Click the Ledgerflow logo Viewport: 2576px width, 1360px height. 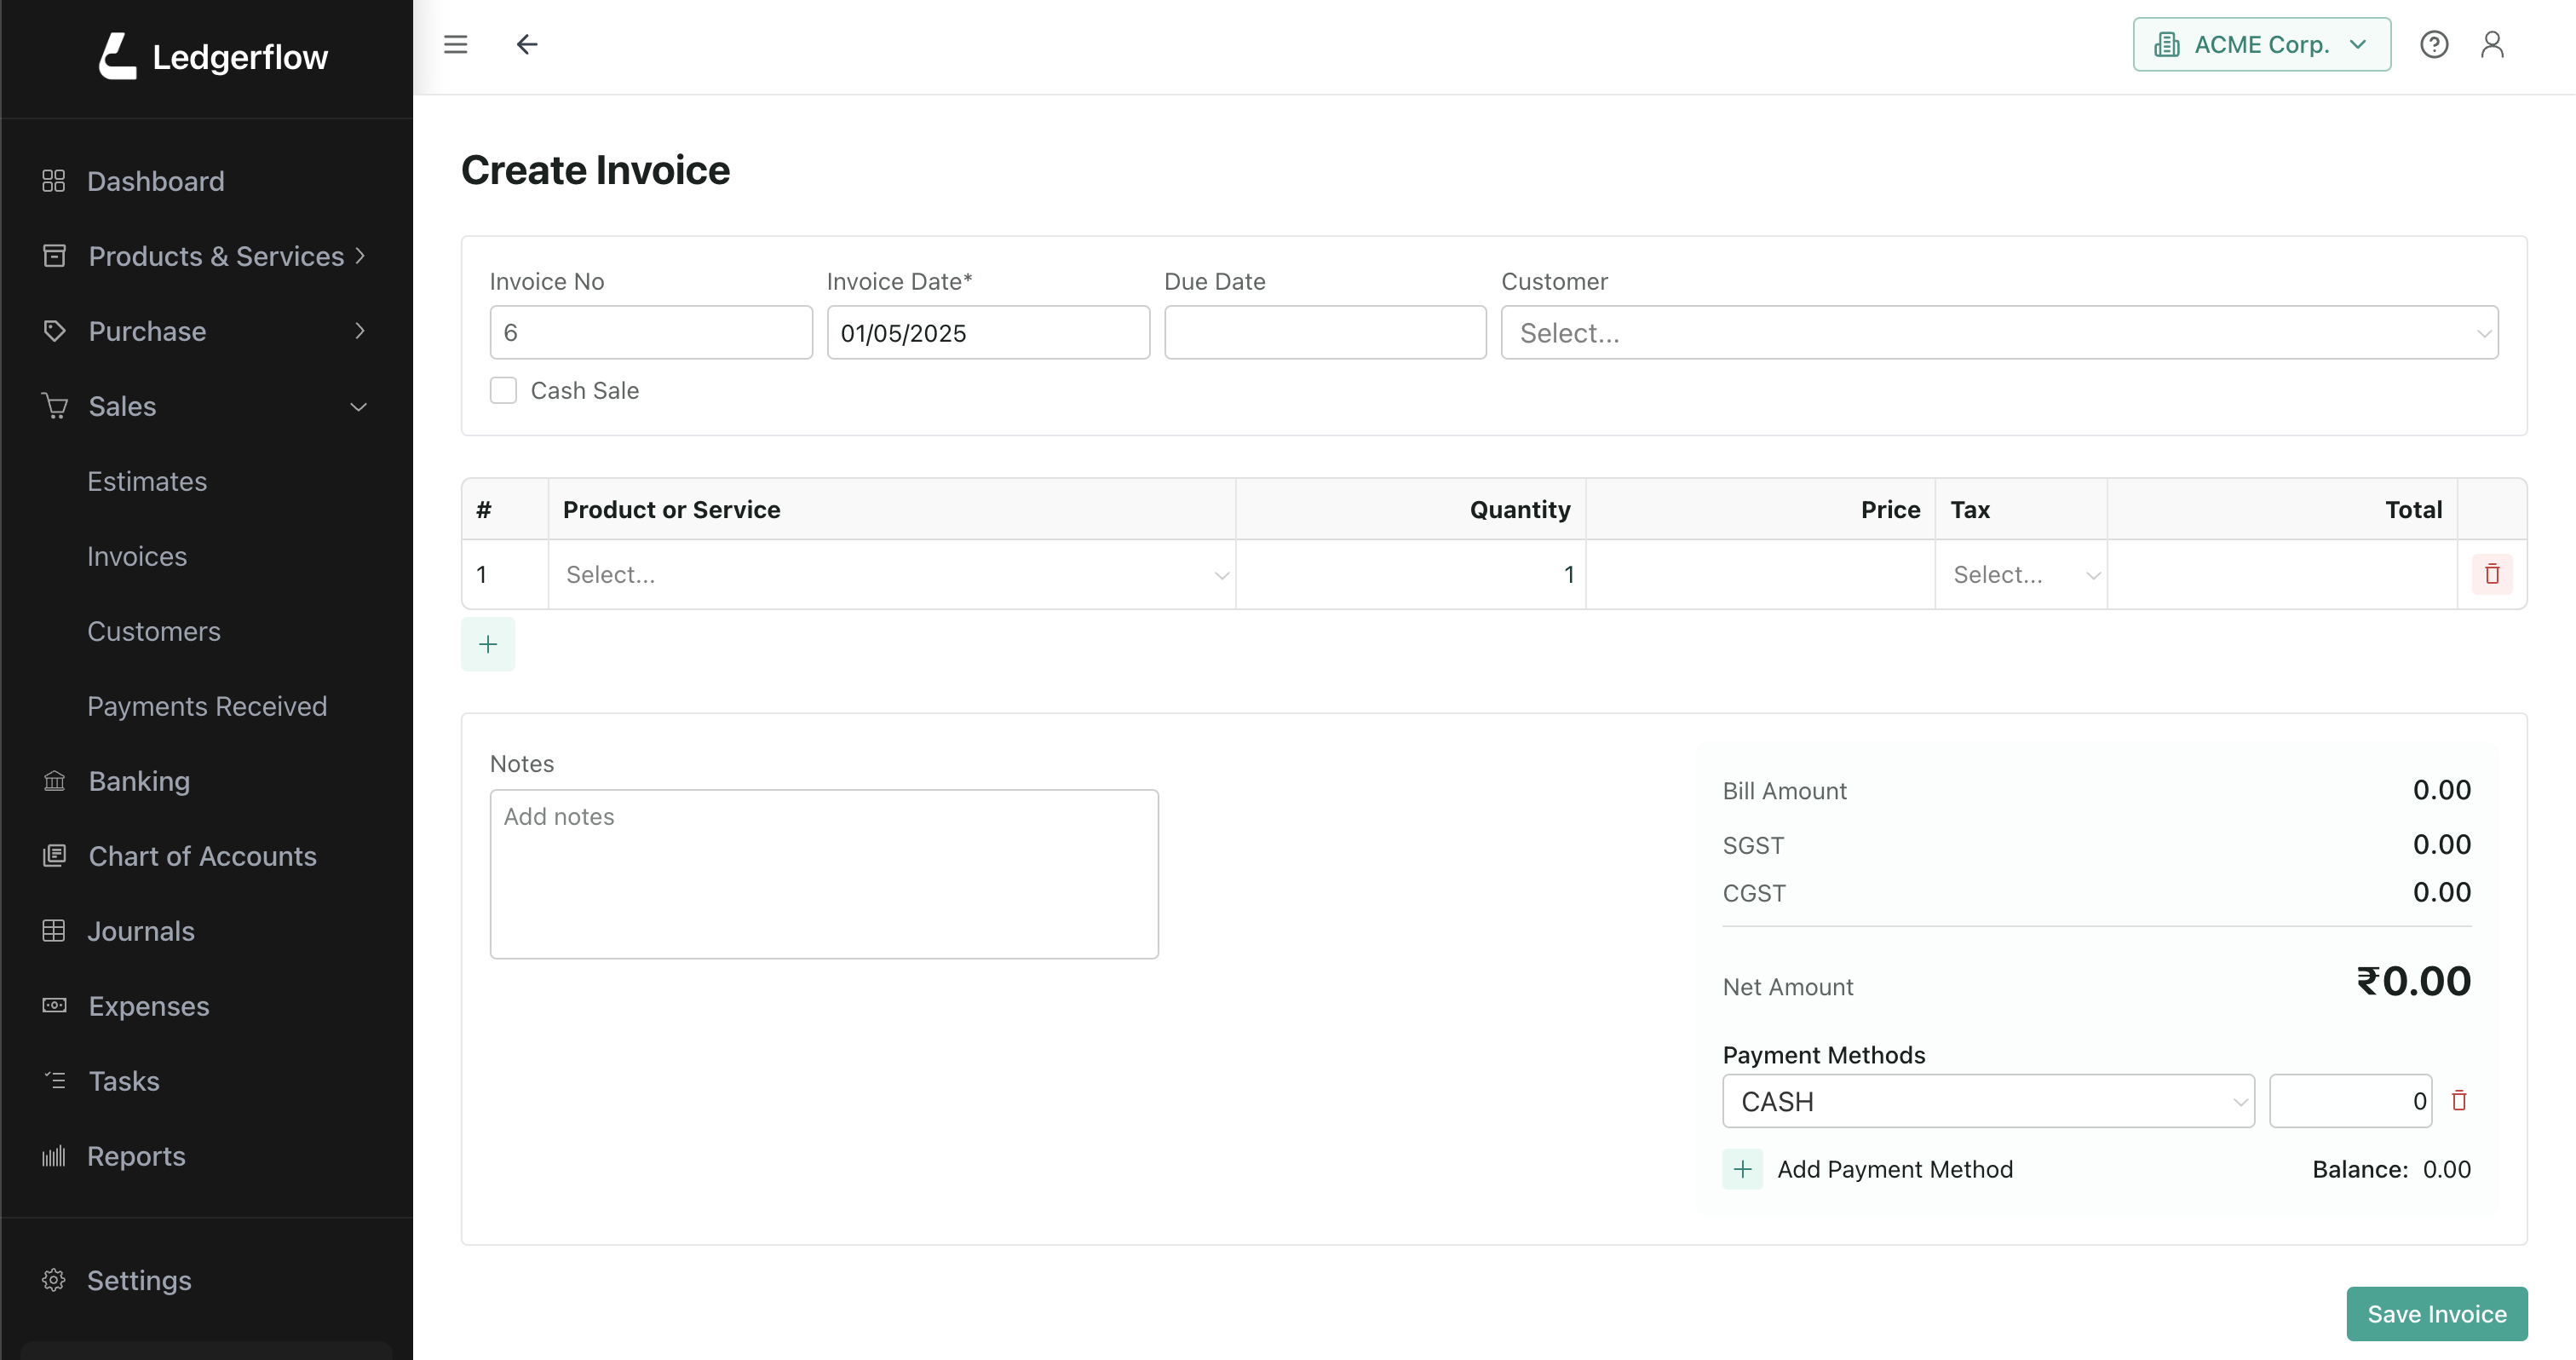tap(213, 57)
